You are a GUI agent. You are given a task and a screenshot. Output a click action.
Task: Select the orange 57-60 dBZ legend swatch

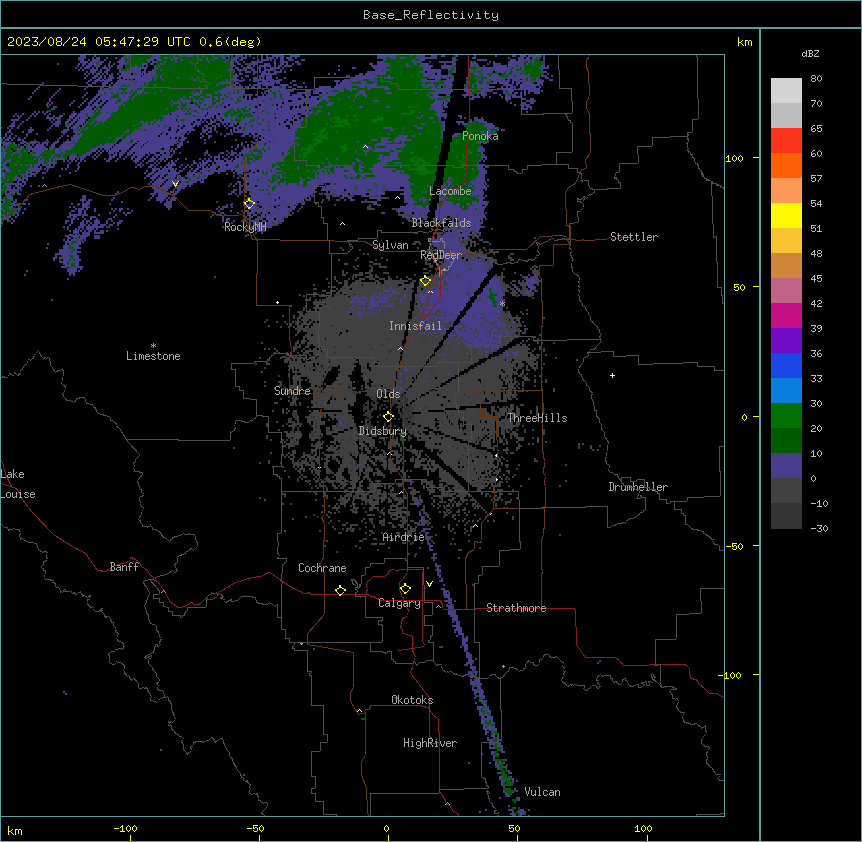tap(786, 165)
